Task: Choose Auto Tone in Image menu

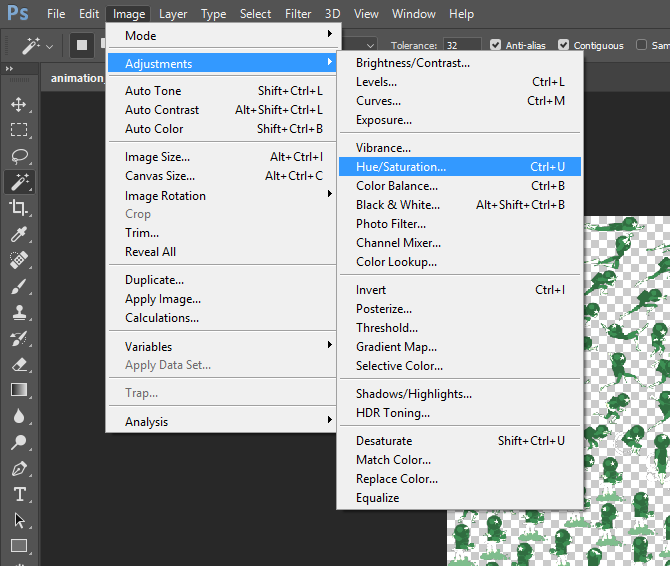Action: point(220,91)
